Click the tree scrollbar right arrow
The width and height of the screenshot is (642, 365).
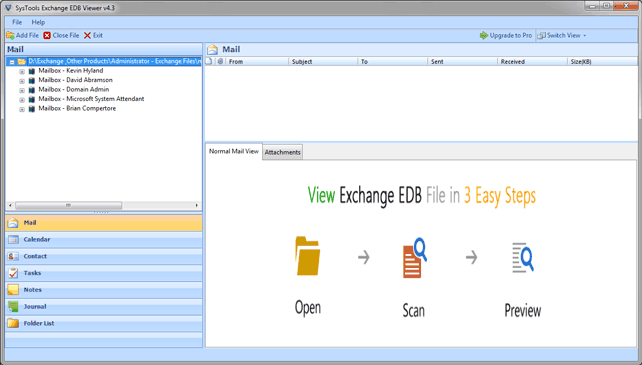point(197,205)
